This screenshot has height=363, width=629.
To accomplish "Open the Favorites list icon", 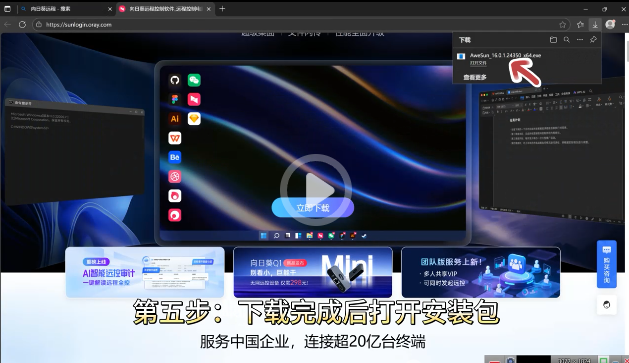I will pyautogui.click(x=580, y=24).
